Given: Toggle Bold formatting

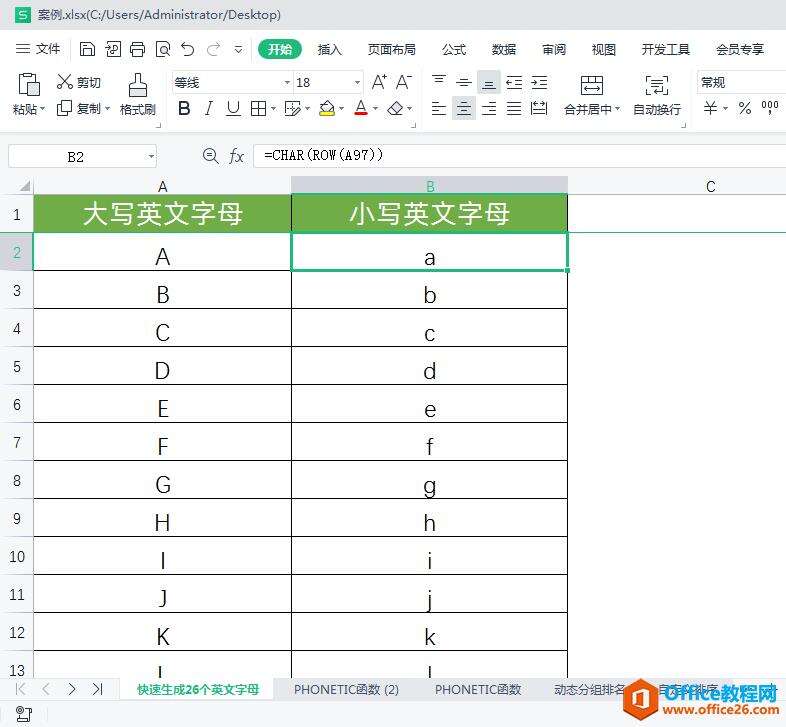Looking at the screenshot, I should (184, 109).
